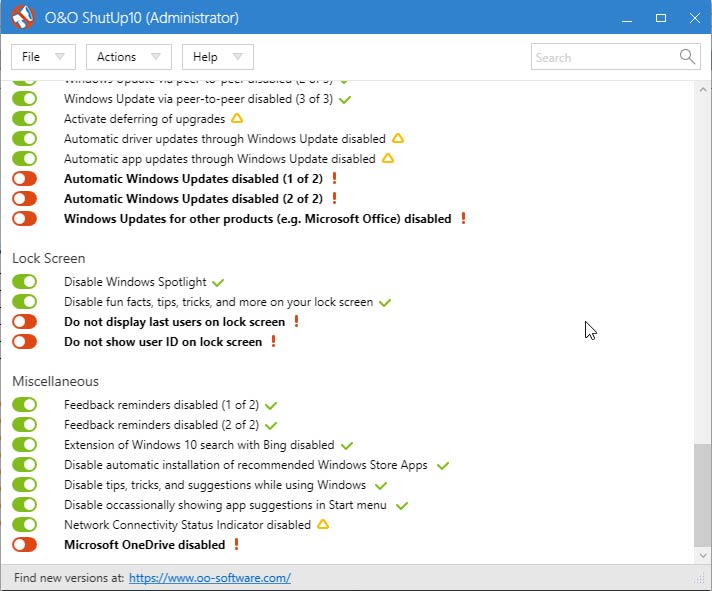Open the Actions dropdown menu
Image resolution: width=712 pixels, height=591 pixels.
coord(129,57)
